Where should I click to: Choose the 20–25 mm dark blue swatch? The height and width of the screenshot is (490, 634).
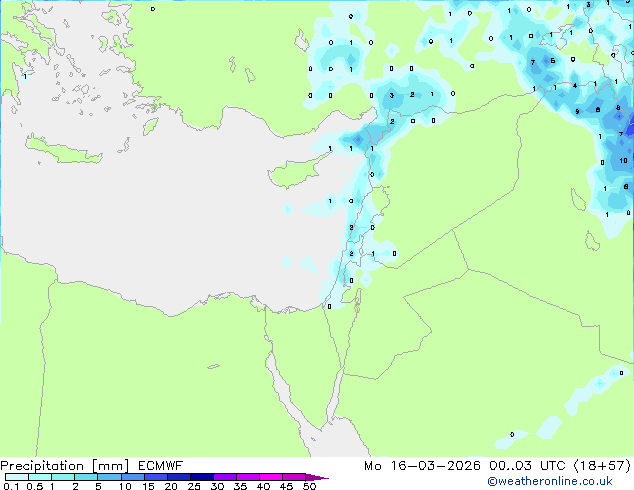click(178, 477)
